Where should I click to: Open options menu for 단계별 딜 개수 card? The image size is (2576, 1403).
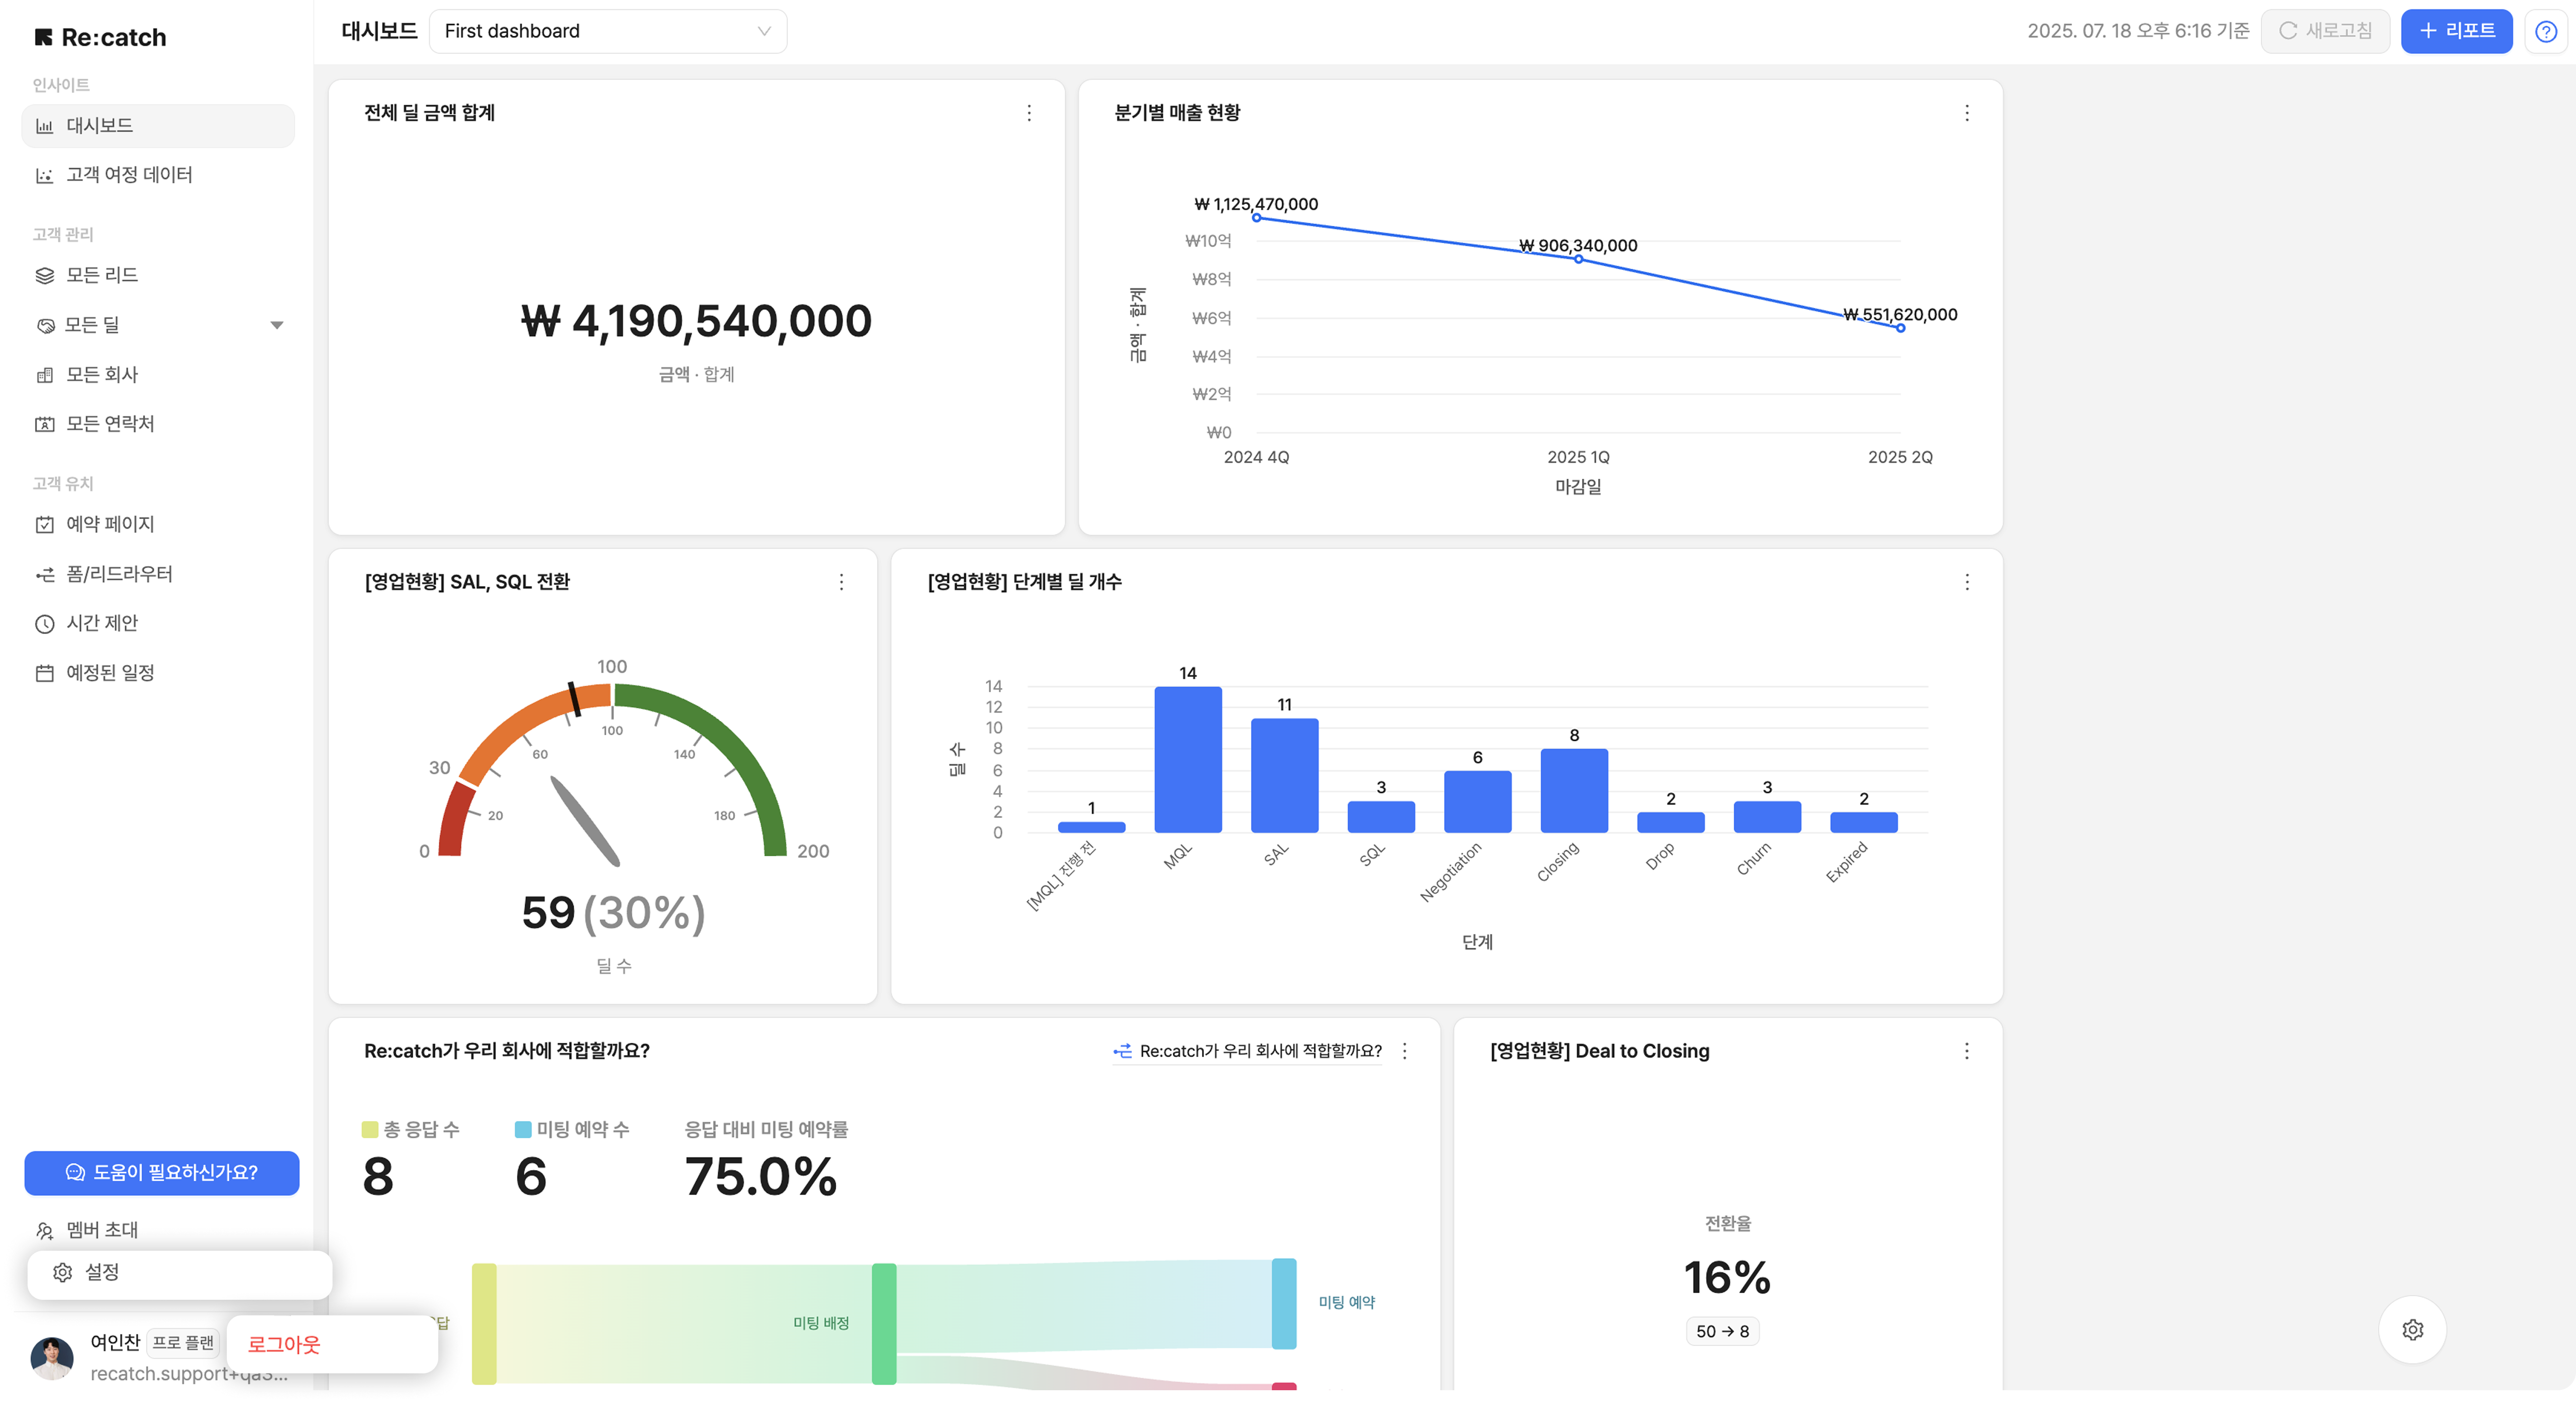tap(1967, 582)
